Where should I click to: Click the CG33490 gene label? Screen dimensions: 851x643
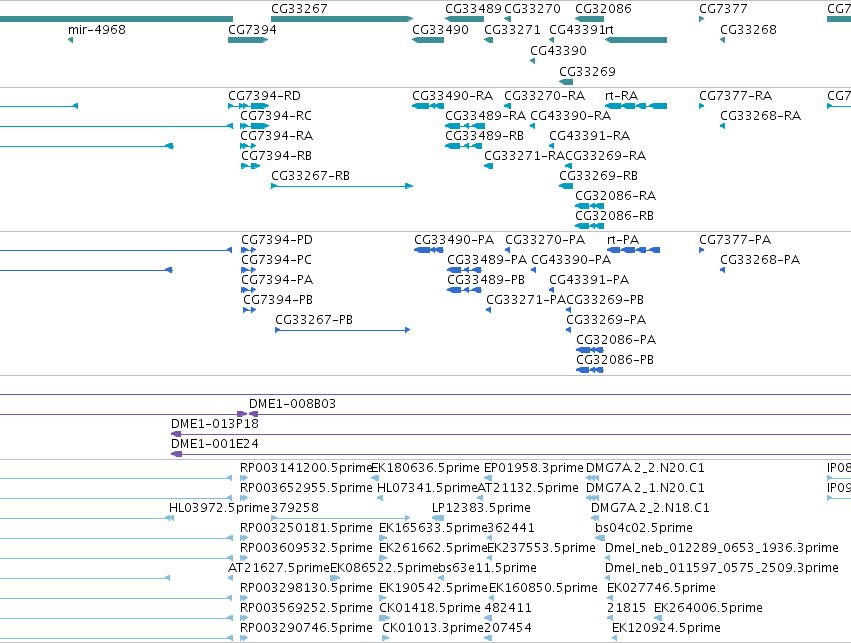(440, 30)
